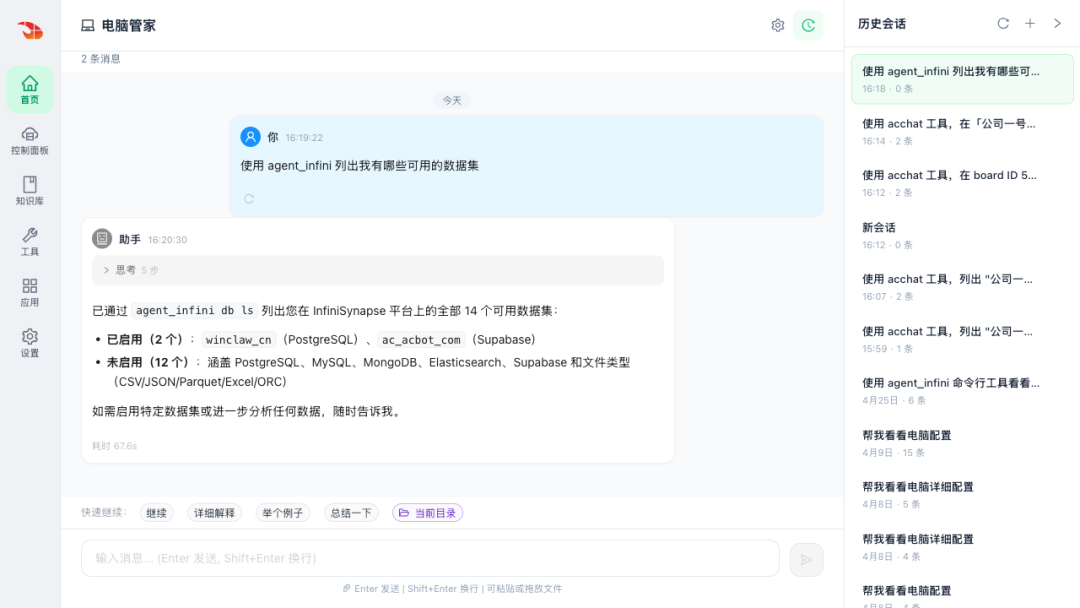Click the agent_infini db ls command text

[194, 311]
